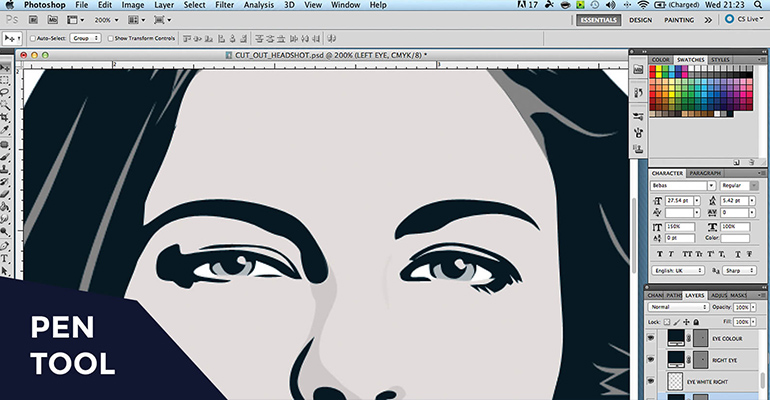Screen dimensions: 770x400
Task: Set the Character text color box
Action: pyautogui.click(x=735, y=238)
